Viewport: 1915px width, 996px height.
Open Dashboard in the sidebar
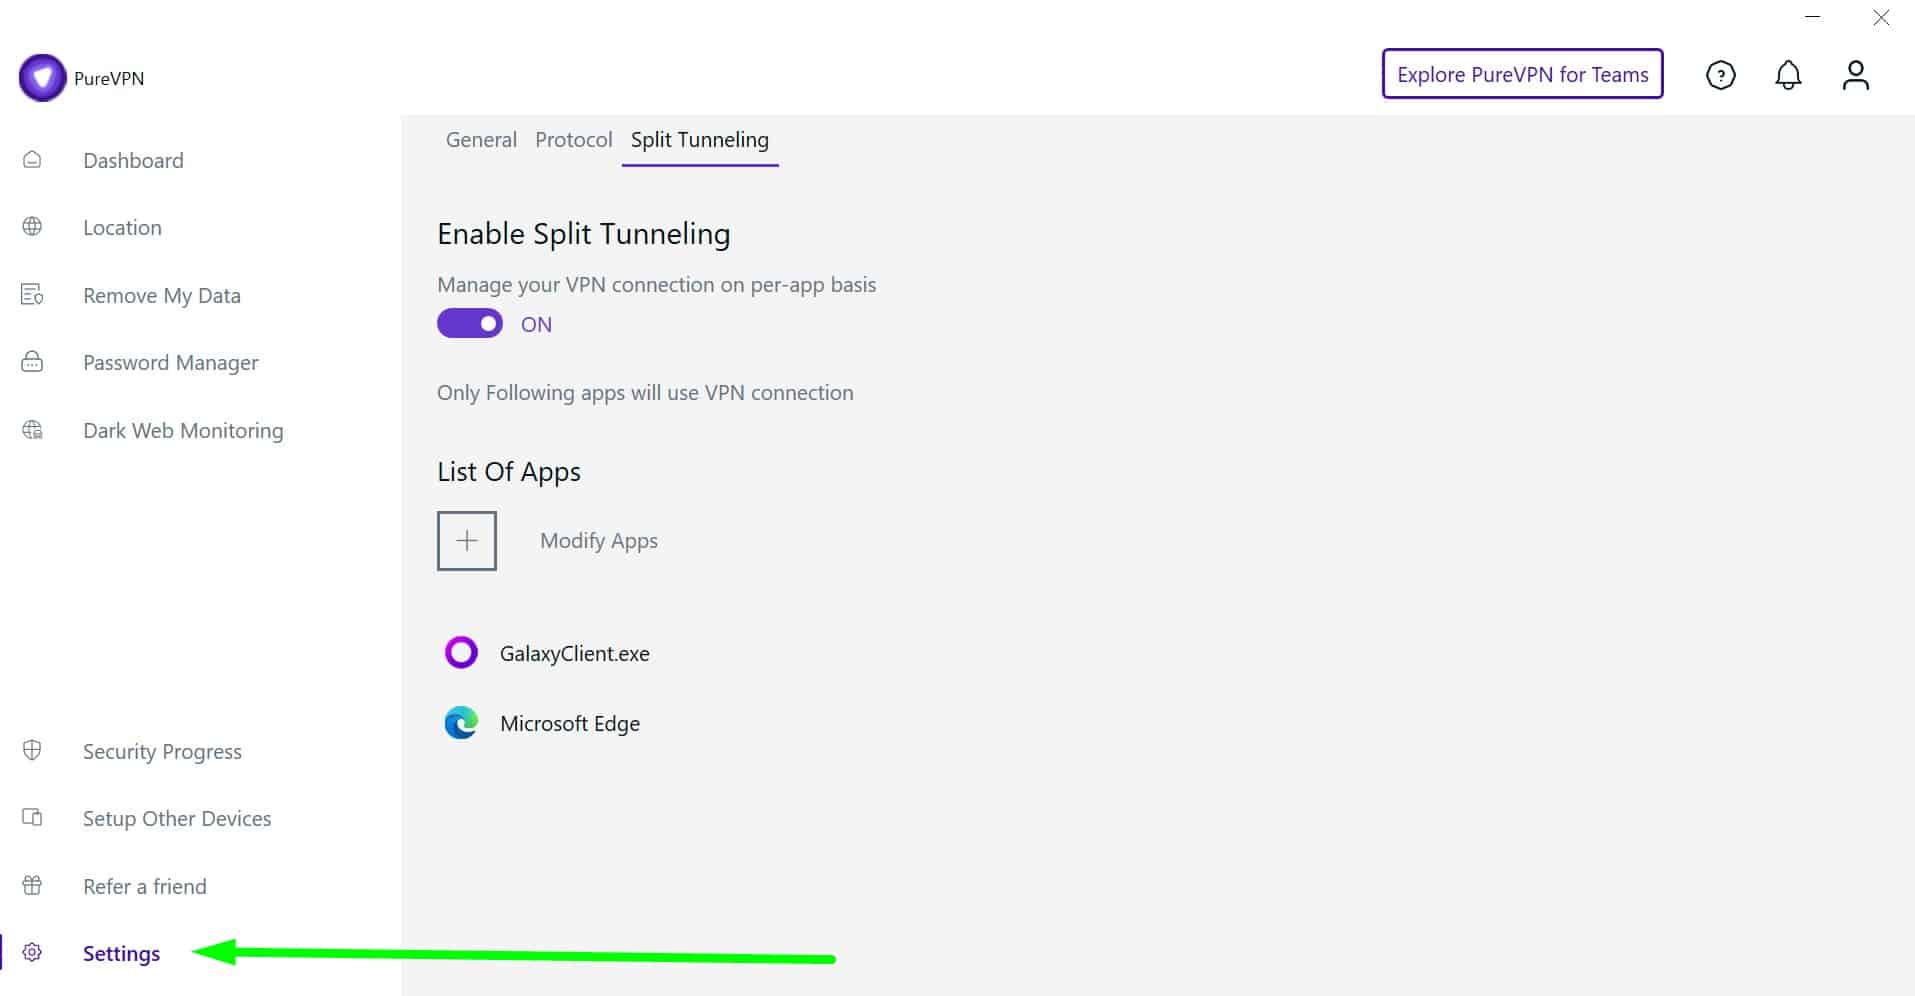(x=133, y=160)
